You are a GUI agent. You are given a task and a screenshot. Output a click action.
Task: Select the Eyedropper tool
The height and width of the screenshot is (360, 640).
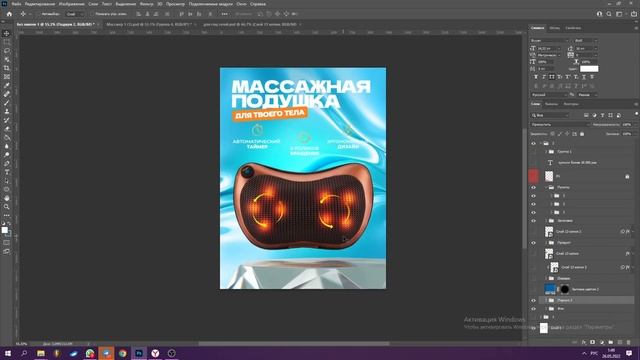tap(7, 85)
